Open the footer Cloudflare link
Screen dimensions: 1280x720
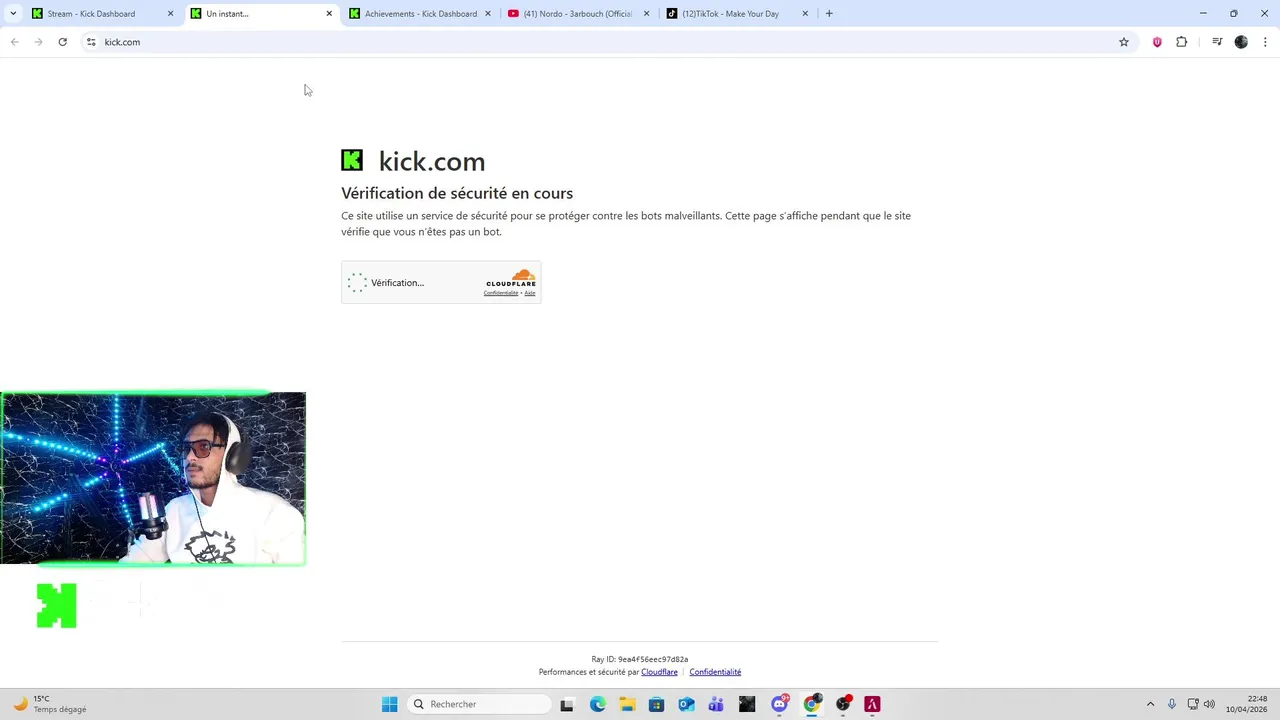[659, 672]
